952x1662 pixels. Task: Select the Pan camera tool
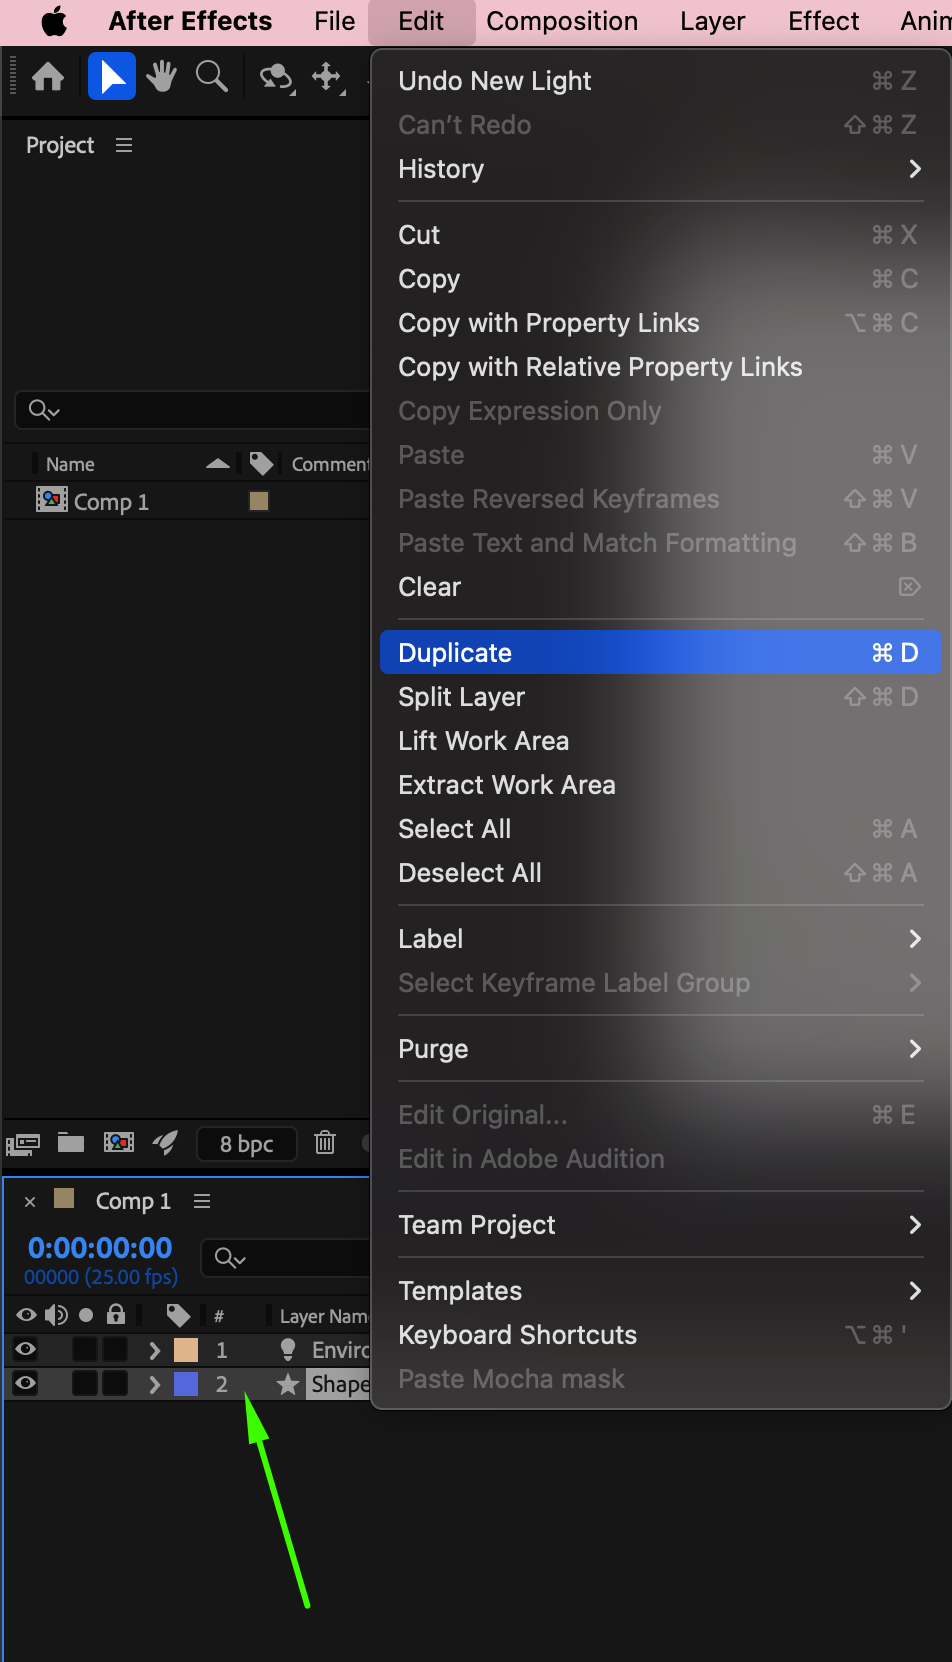click(327, 77)
